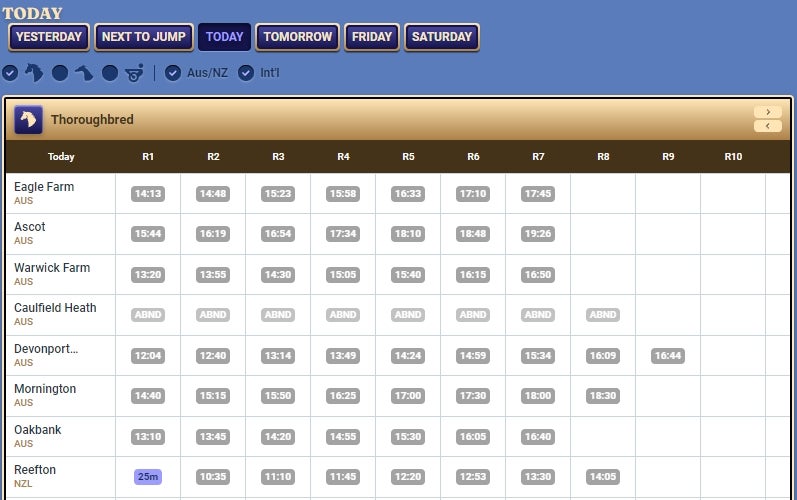The height and width of the screenshot is (500, 797).
Task: Toggle the greyhound racing checkbox
Action: 60,73
